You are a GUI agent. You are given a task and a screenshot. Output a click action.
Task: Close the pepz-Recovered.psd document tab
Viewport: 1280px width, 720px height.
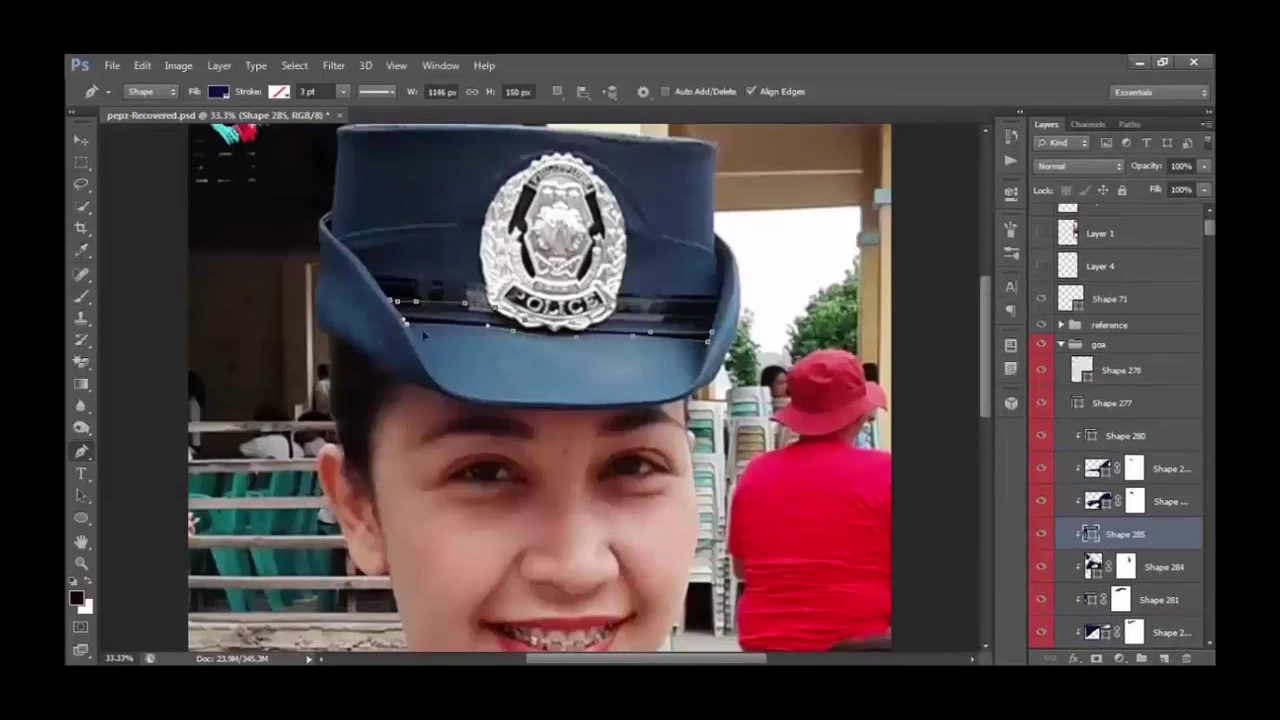coord(340,116)
